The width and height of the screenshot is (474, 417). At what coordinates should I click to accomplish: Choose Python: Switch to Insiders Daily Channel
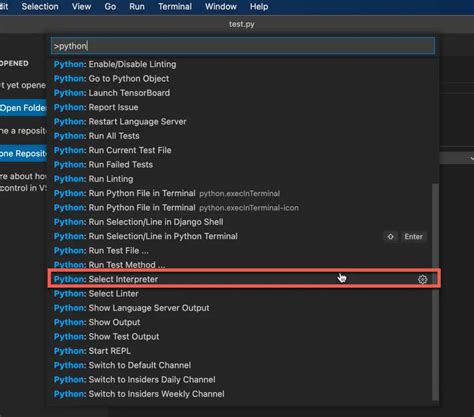(x=243, y=380)
